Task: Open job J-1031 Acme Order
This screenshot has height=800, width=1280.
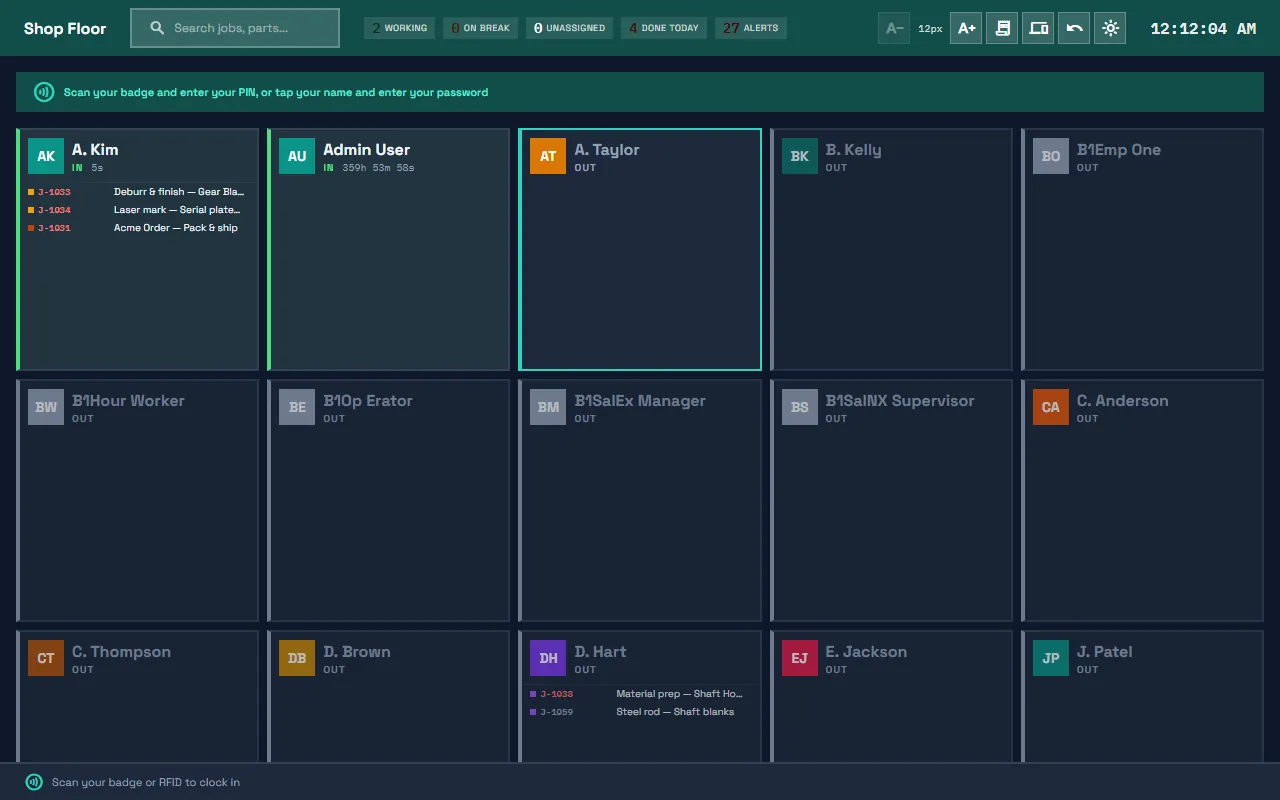Action: tap(137, 228)
